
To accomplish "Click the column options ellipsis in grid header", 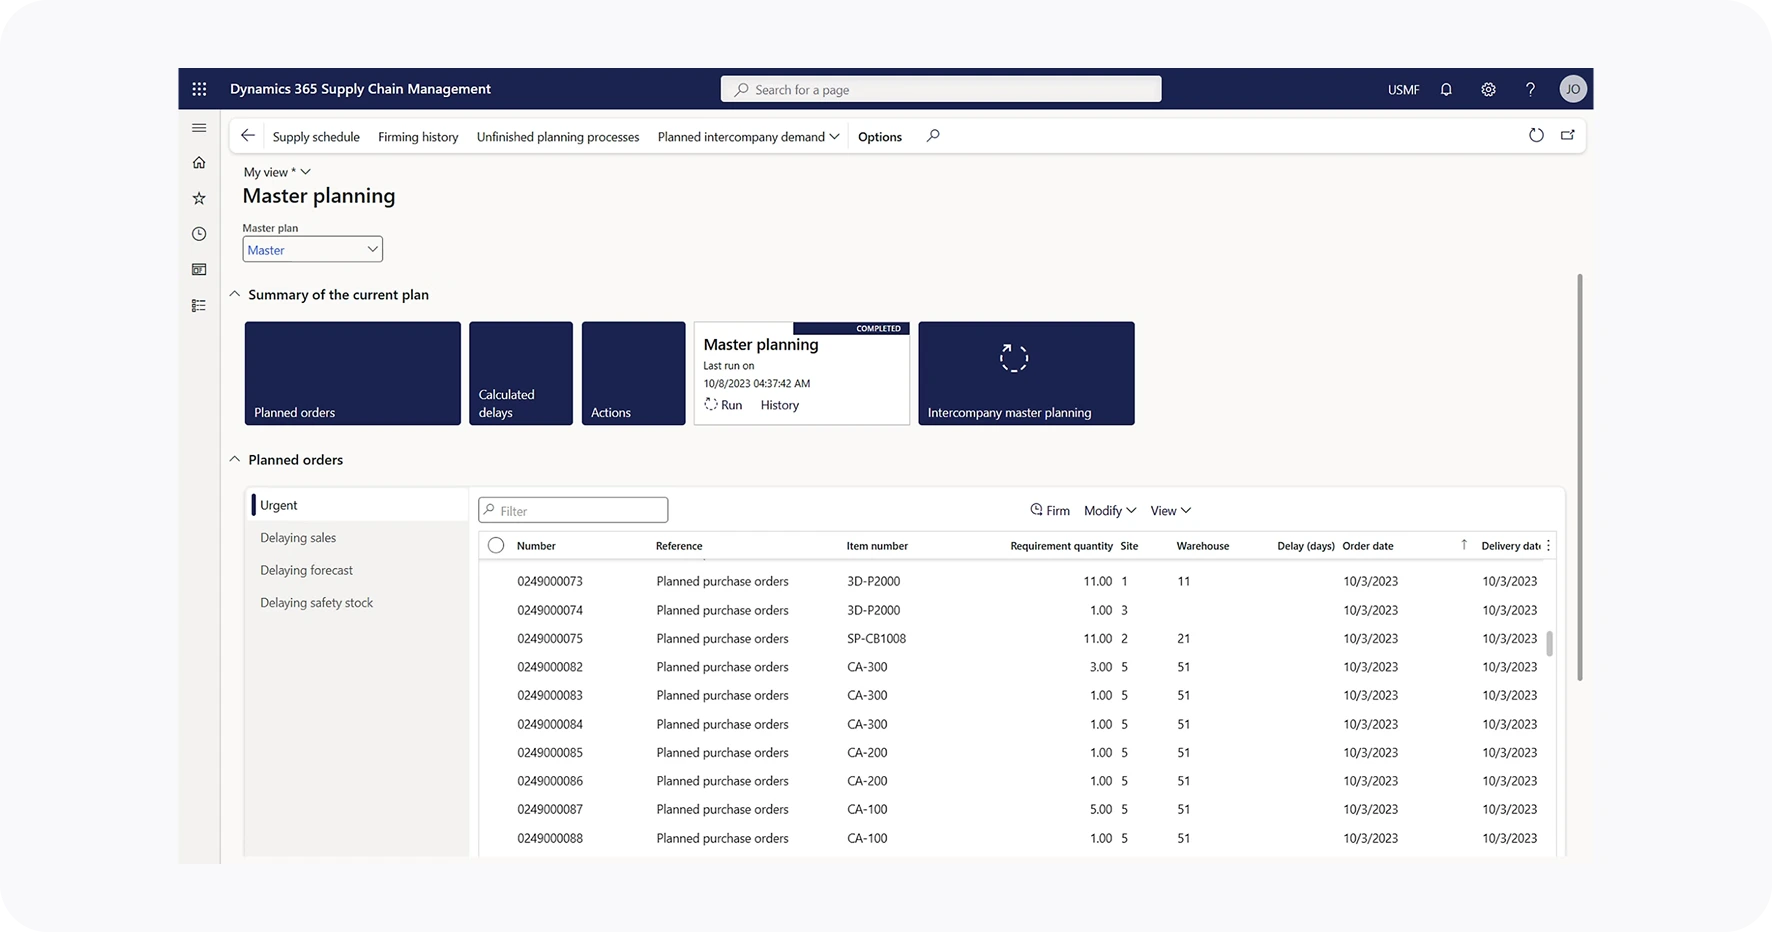I will coord(1549,545).
